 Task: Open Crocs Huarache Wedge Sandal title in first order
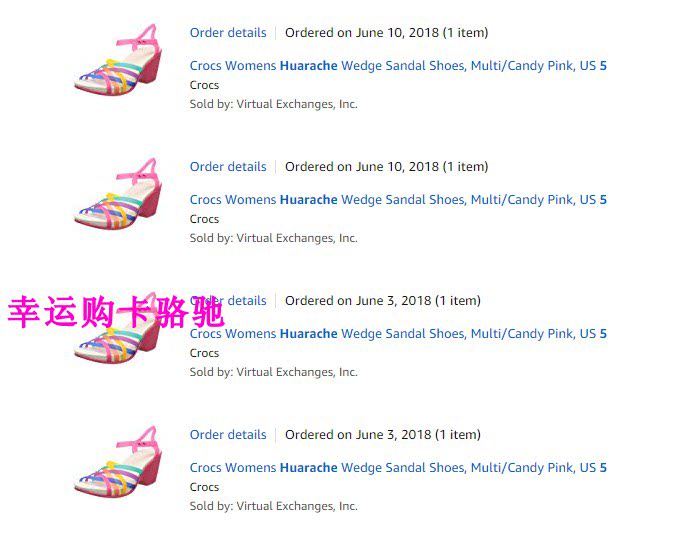(398, 66)
